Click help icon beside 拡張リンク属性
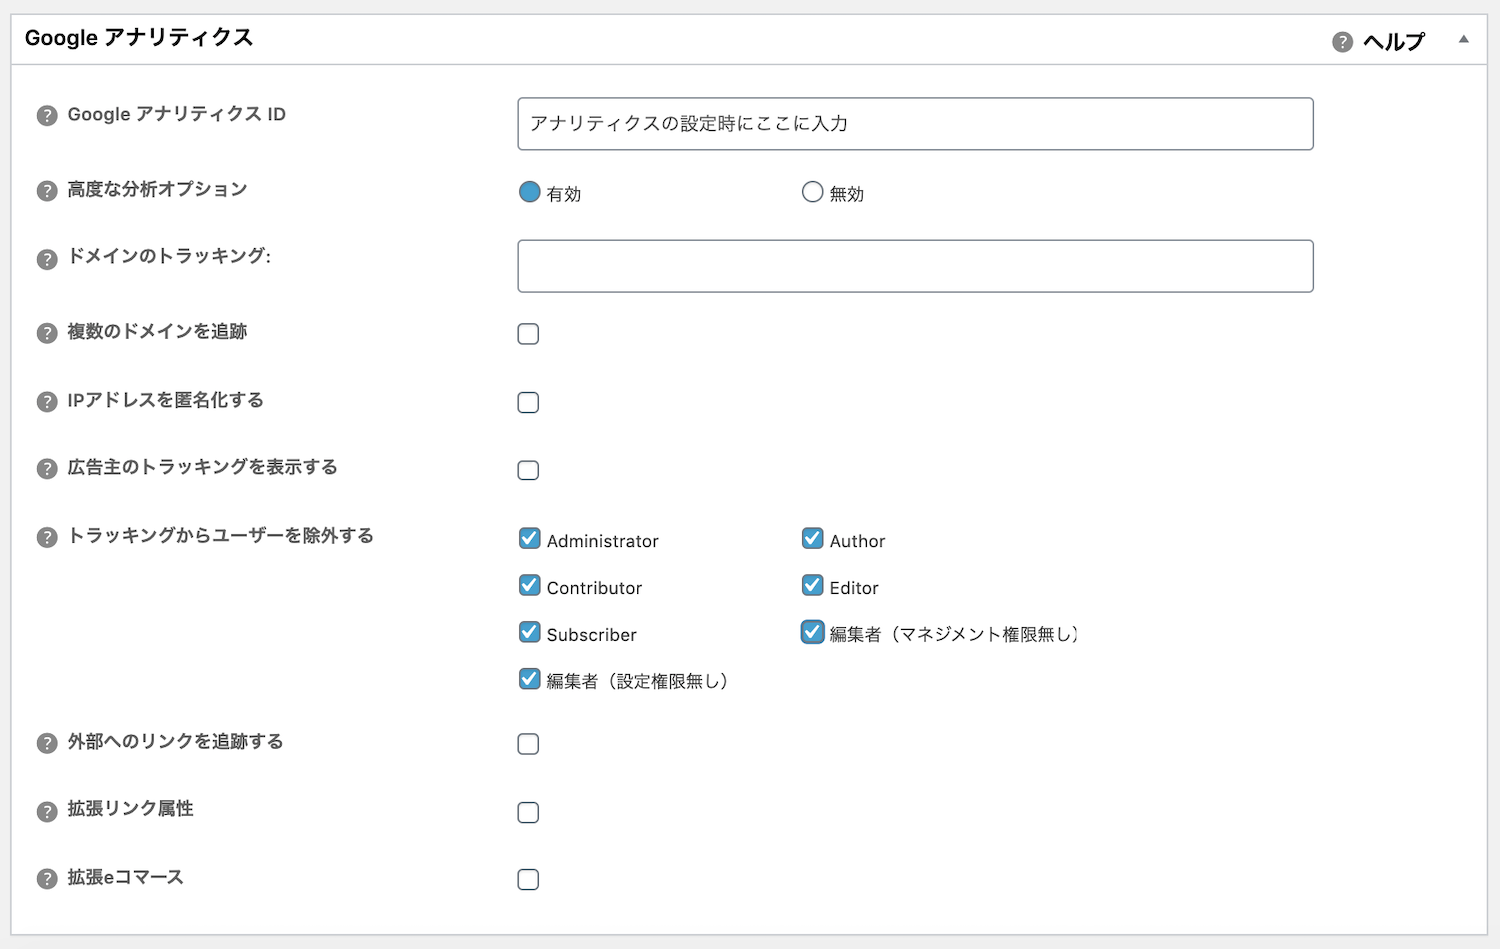Screen dimensions: 1500x949 [47, 811]
